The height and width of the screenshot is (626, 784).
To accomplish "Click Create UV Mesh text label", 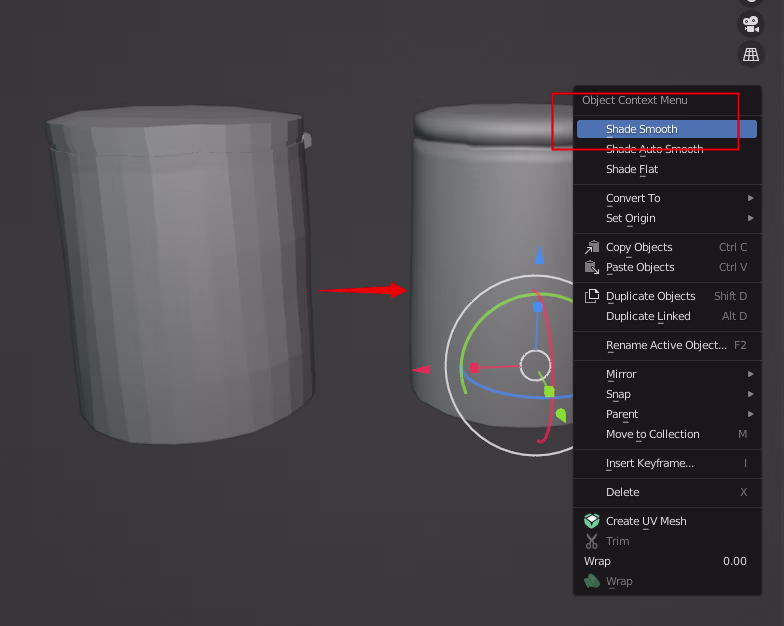I will pyautogui.click(x=646, y=521).
